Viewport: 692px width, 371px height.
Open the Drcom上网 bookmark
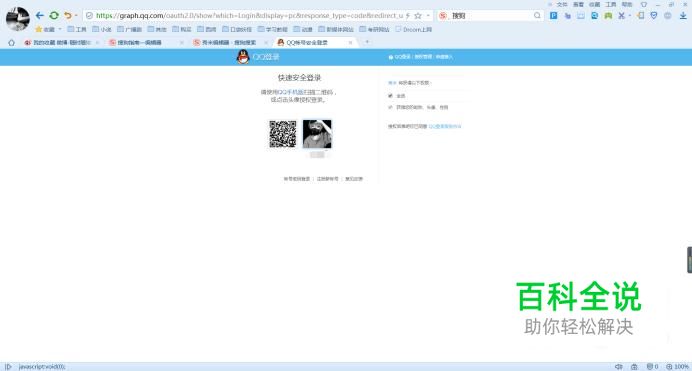pos(414,29)
